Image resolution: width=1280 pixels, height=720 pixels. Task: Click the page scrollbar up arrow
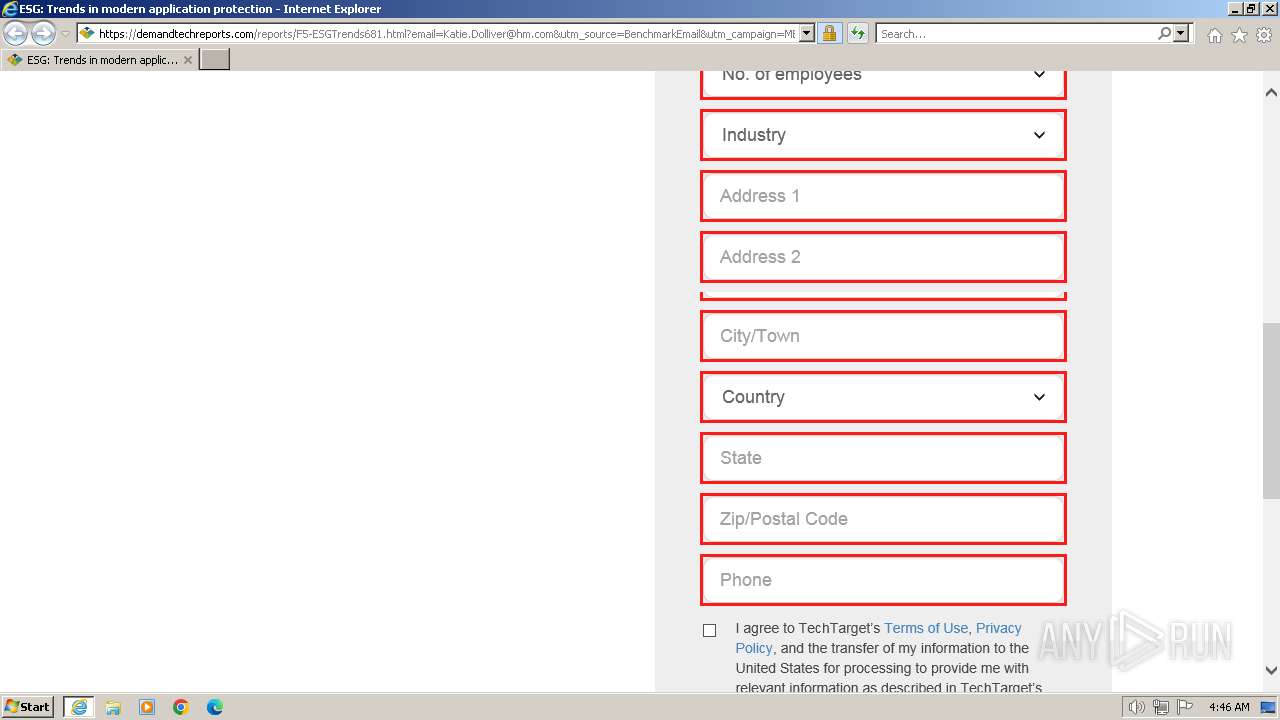point(1271,93)
